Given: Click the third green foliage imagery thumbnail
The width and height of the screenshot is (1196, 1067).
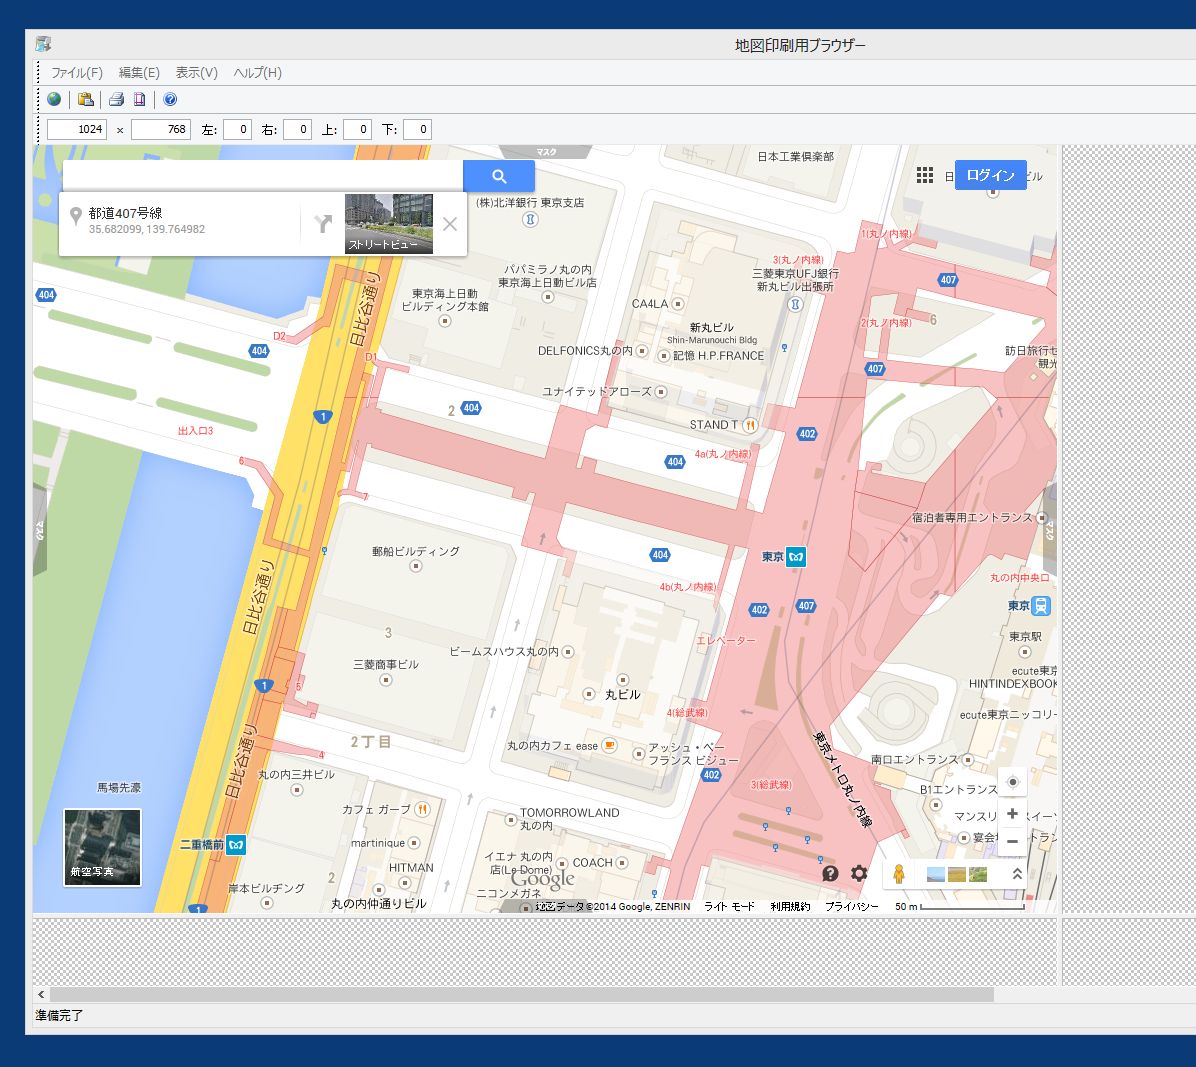Looking at the screenshot, I should pos(978,874).
